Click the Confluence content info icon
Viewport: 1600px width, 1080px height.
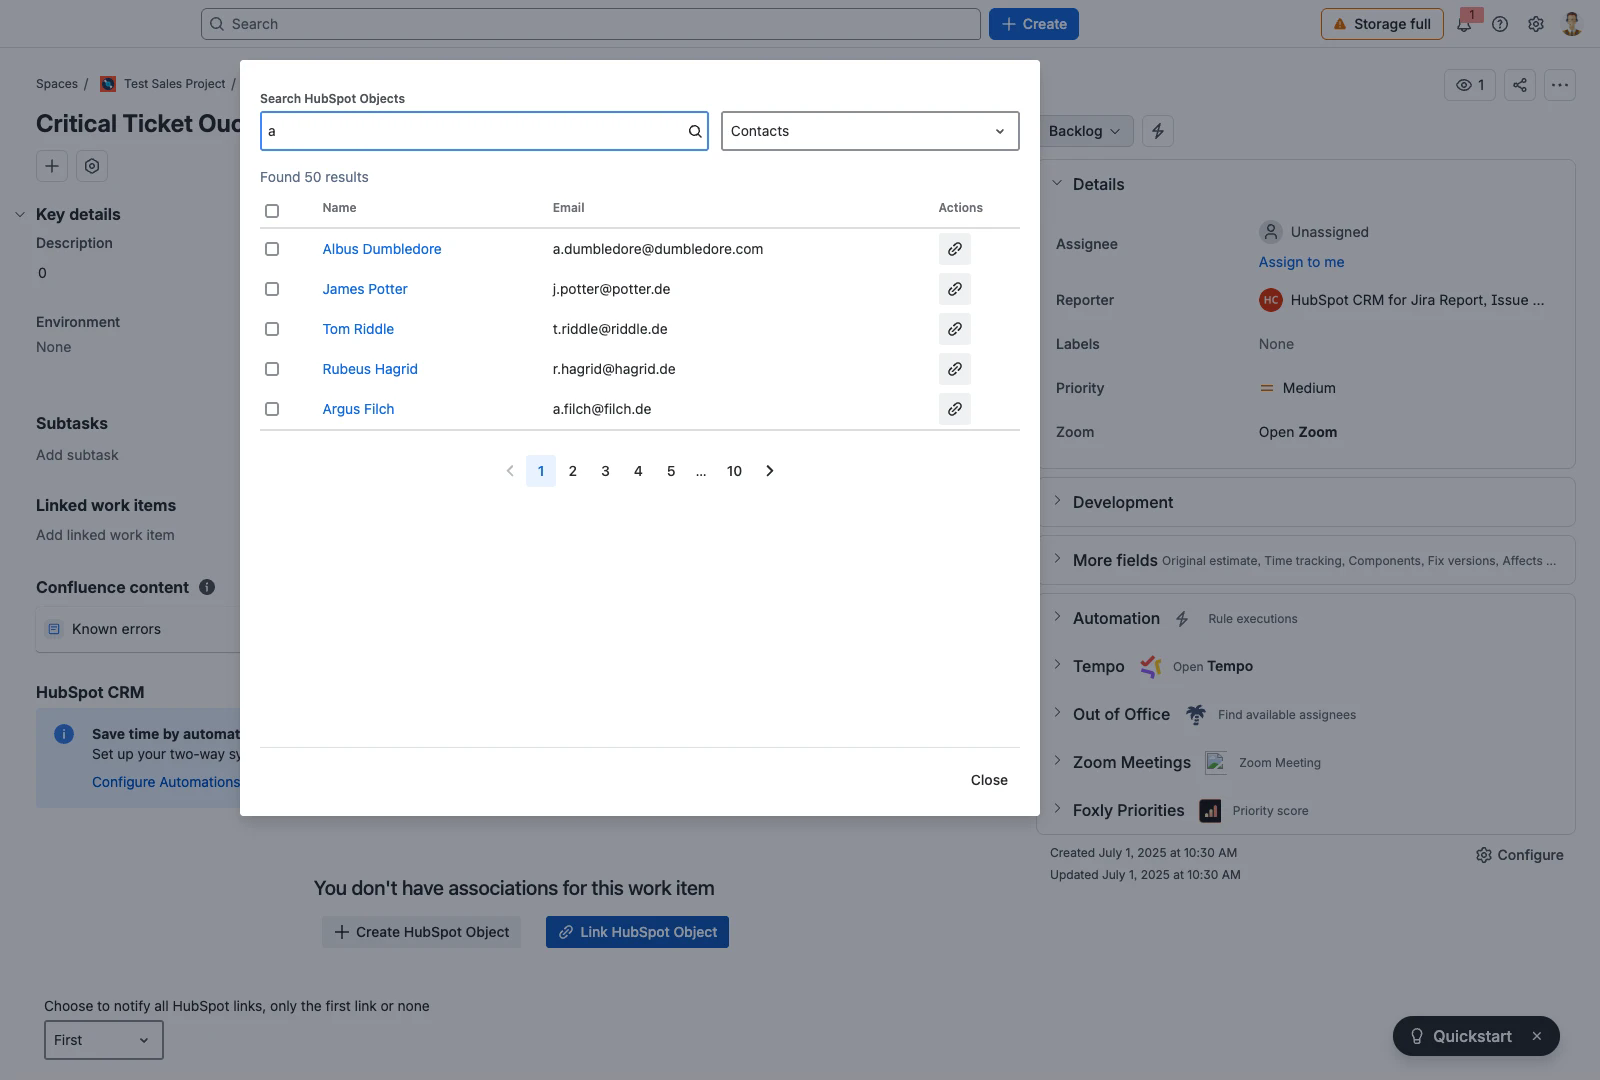coord(207,587)
